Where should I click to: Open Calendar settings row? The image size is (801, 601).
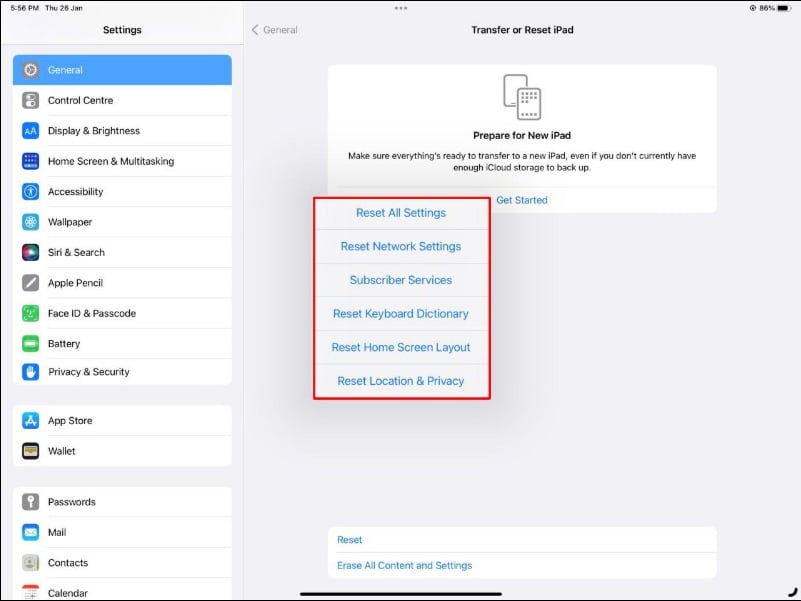(x=122, y=589)
